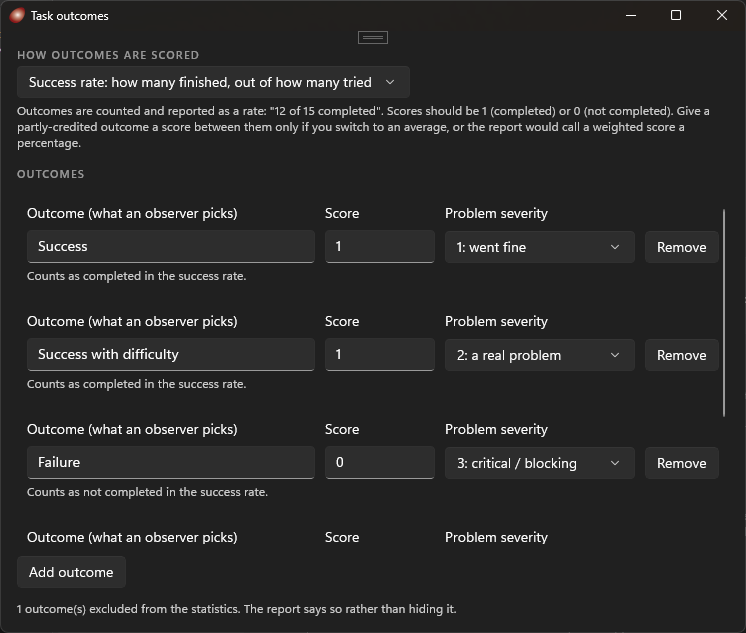Edit the Failure outcome name field
Screen dimensions: 746x633
pyautogui.click(x=171, y=463)
